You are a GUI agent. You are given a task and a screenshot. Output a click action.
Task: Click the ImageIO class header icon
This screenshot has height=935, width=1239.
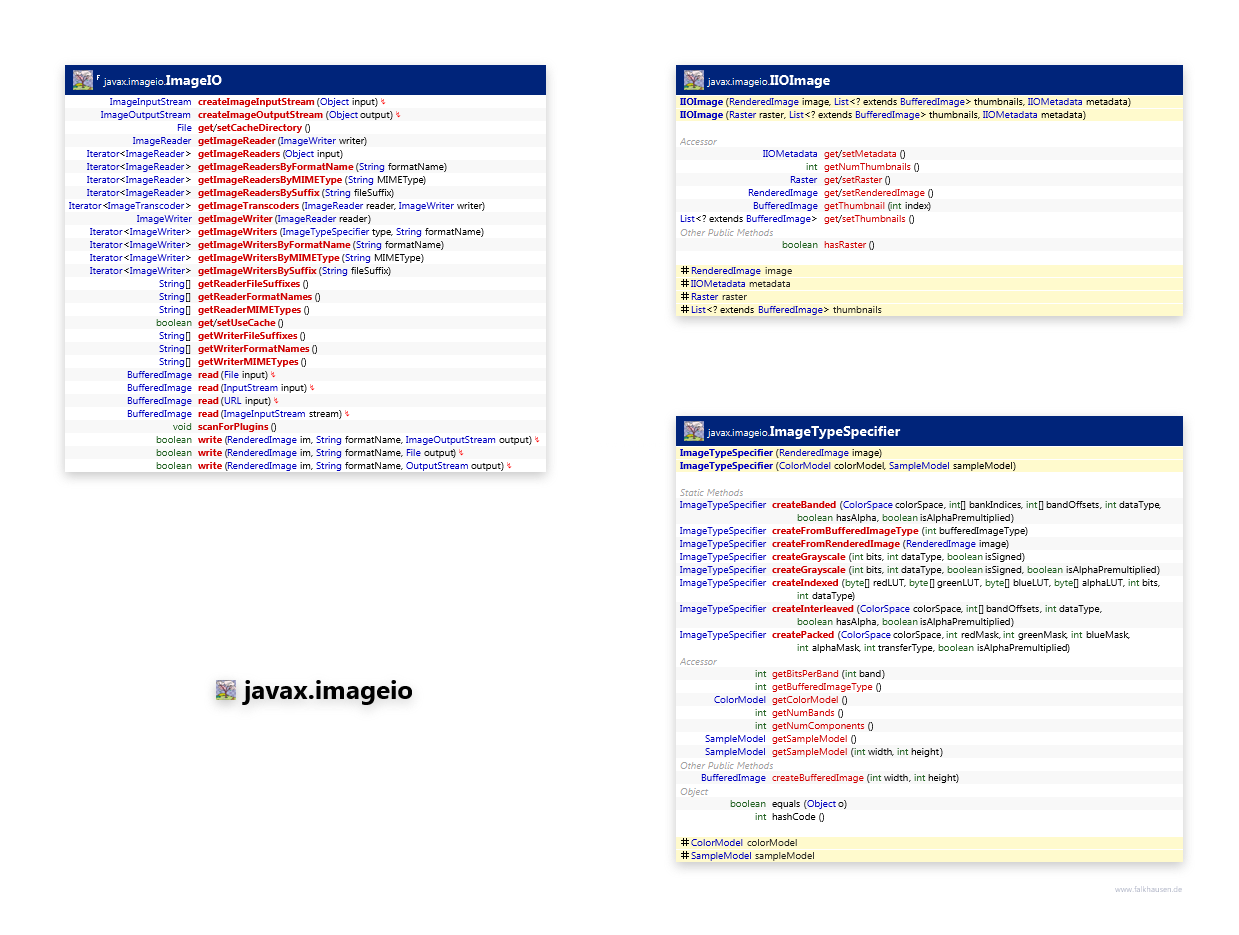pos(83,80)
